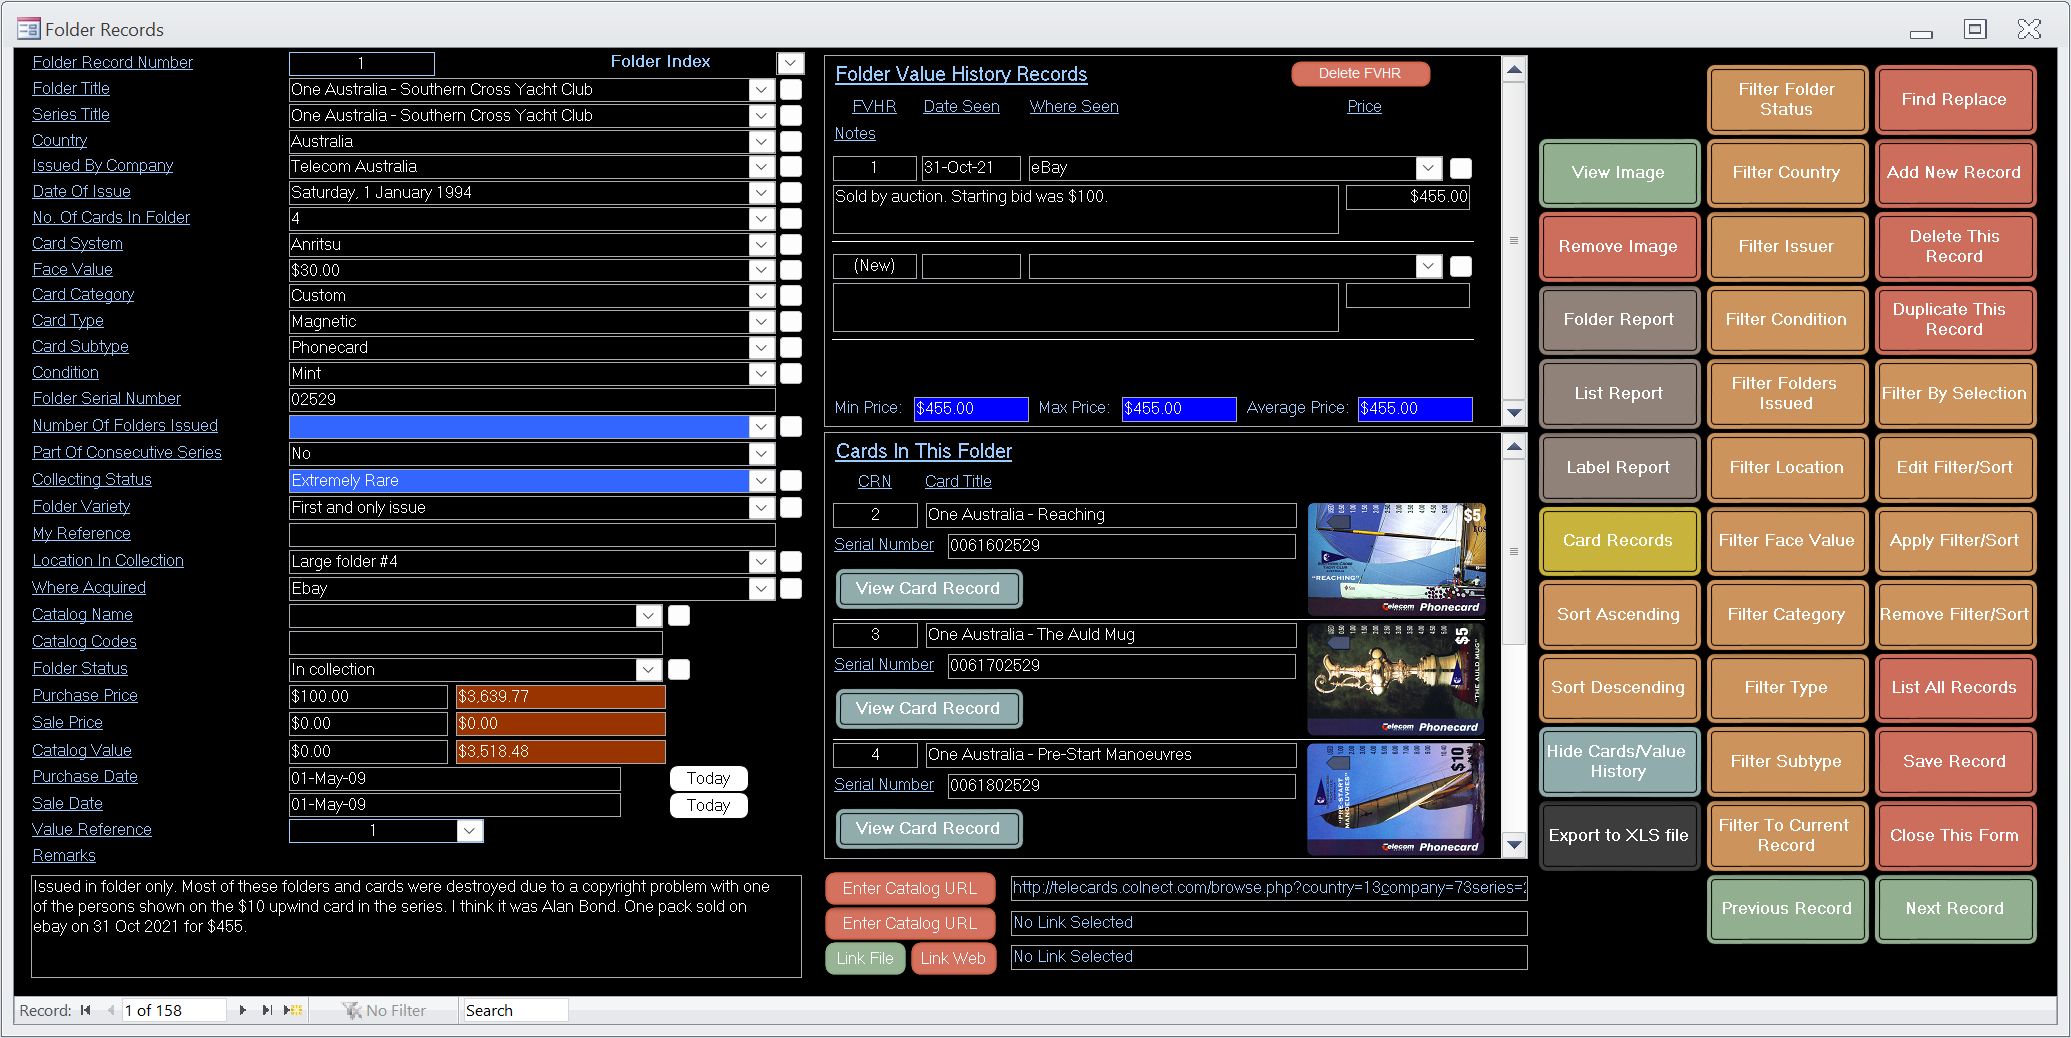Viewport: 2071px width, 1038px height.
Task: Toggle checkbox next to eBay history record
Action: (x=1461, y=168)
